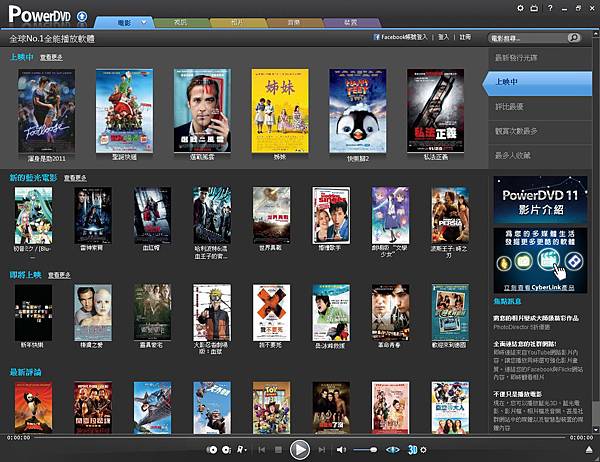Open the 世界異戰 Blu-ray poster

point(271,215)
